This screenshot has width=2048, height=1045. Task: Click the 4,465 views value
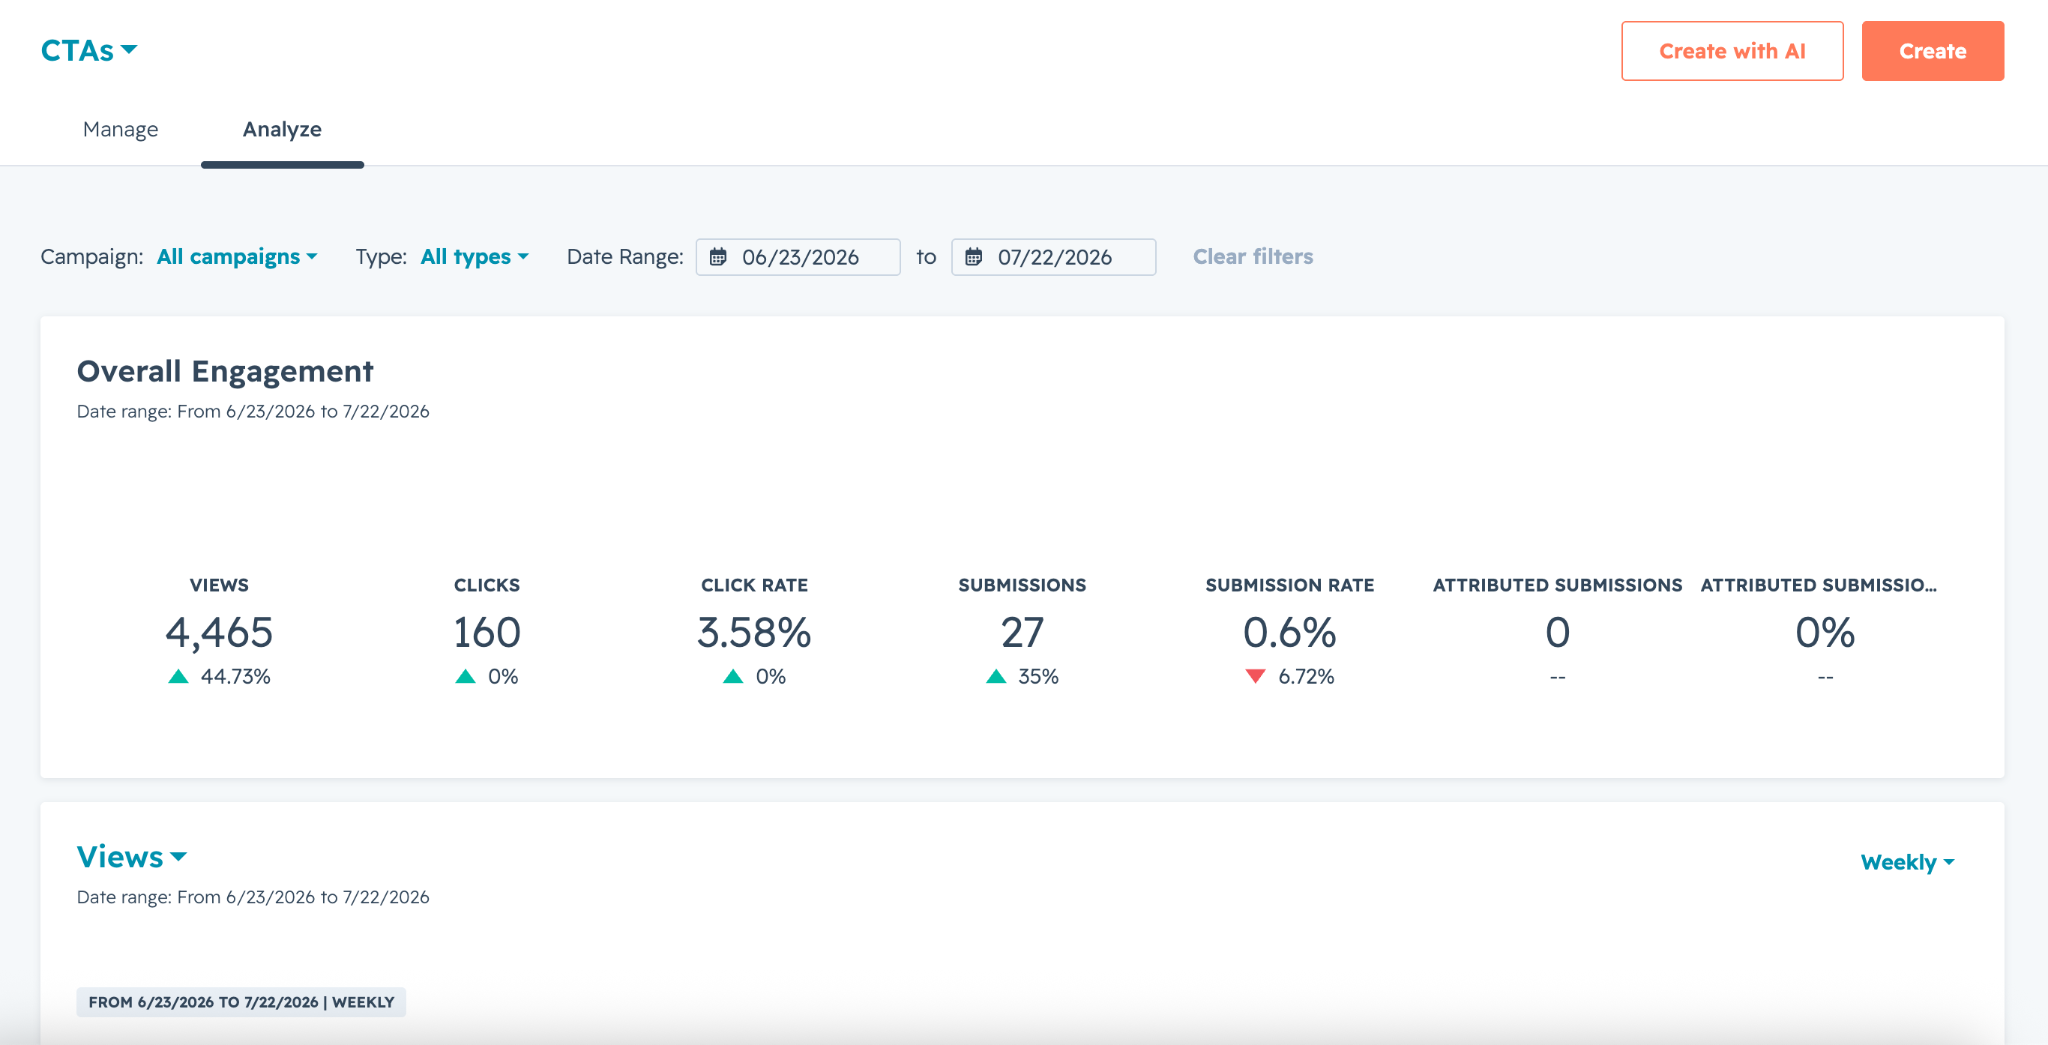(x=219, y=632)
